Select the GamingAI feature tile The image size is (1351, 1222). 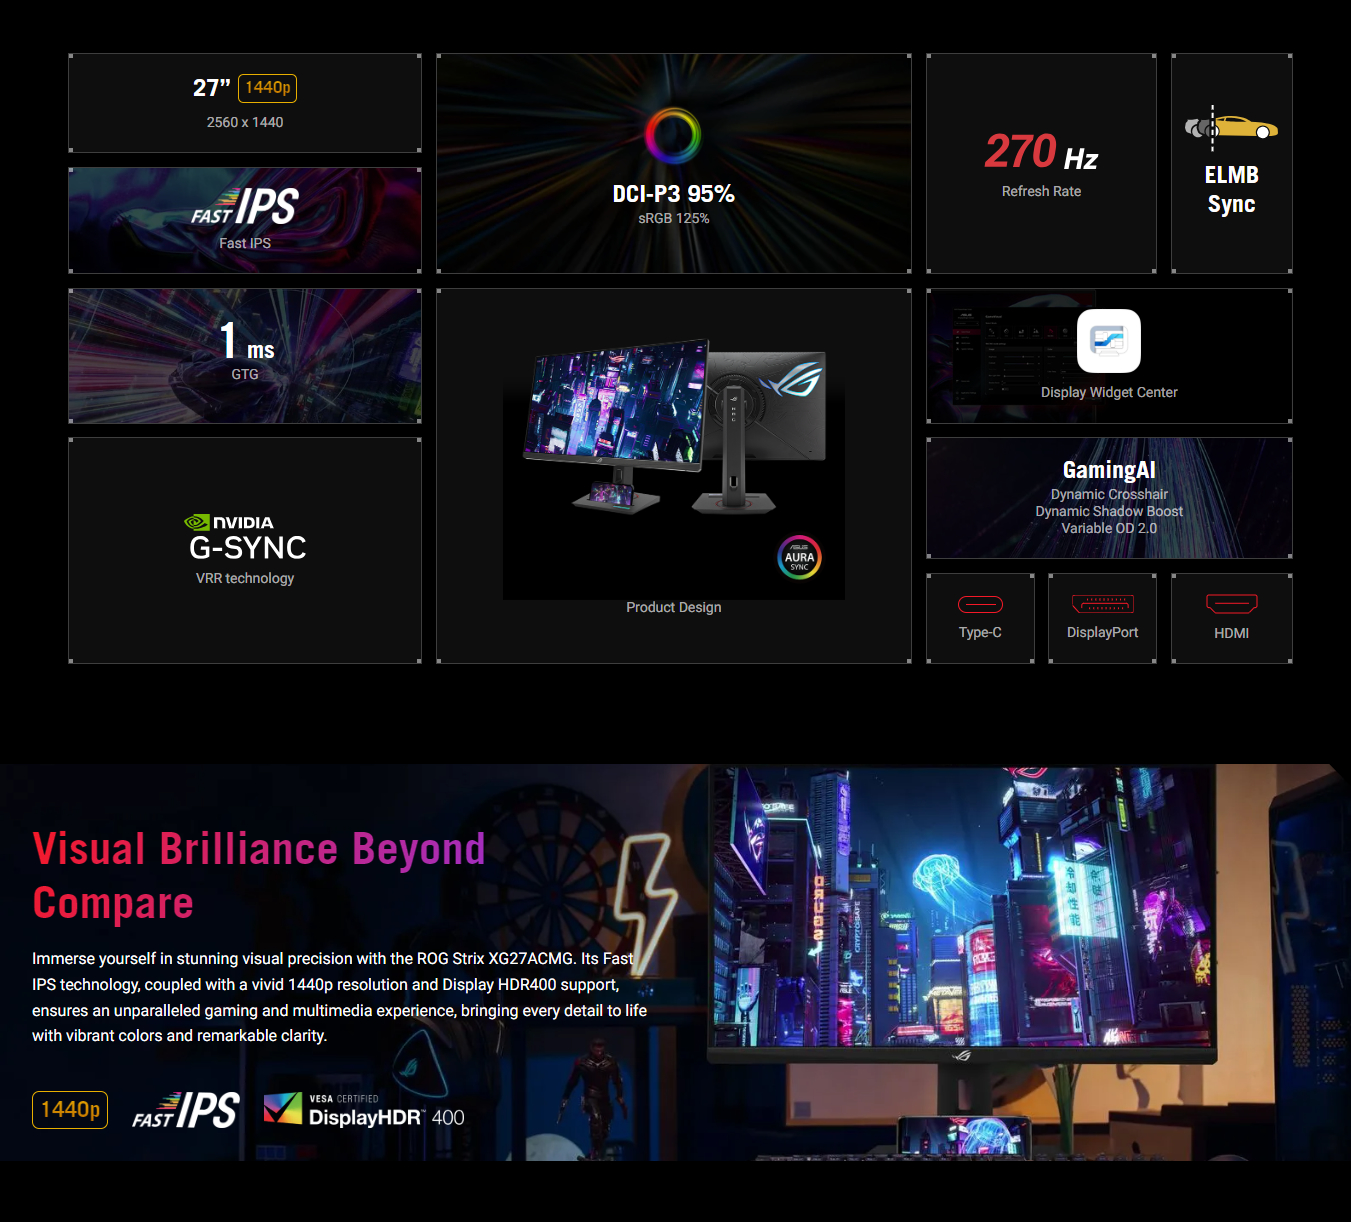point(1109,498)
